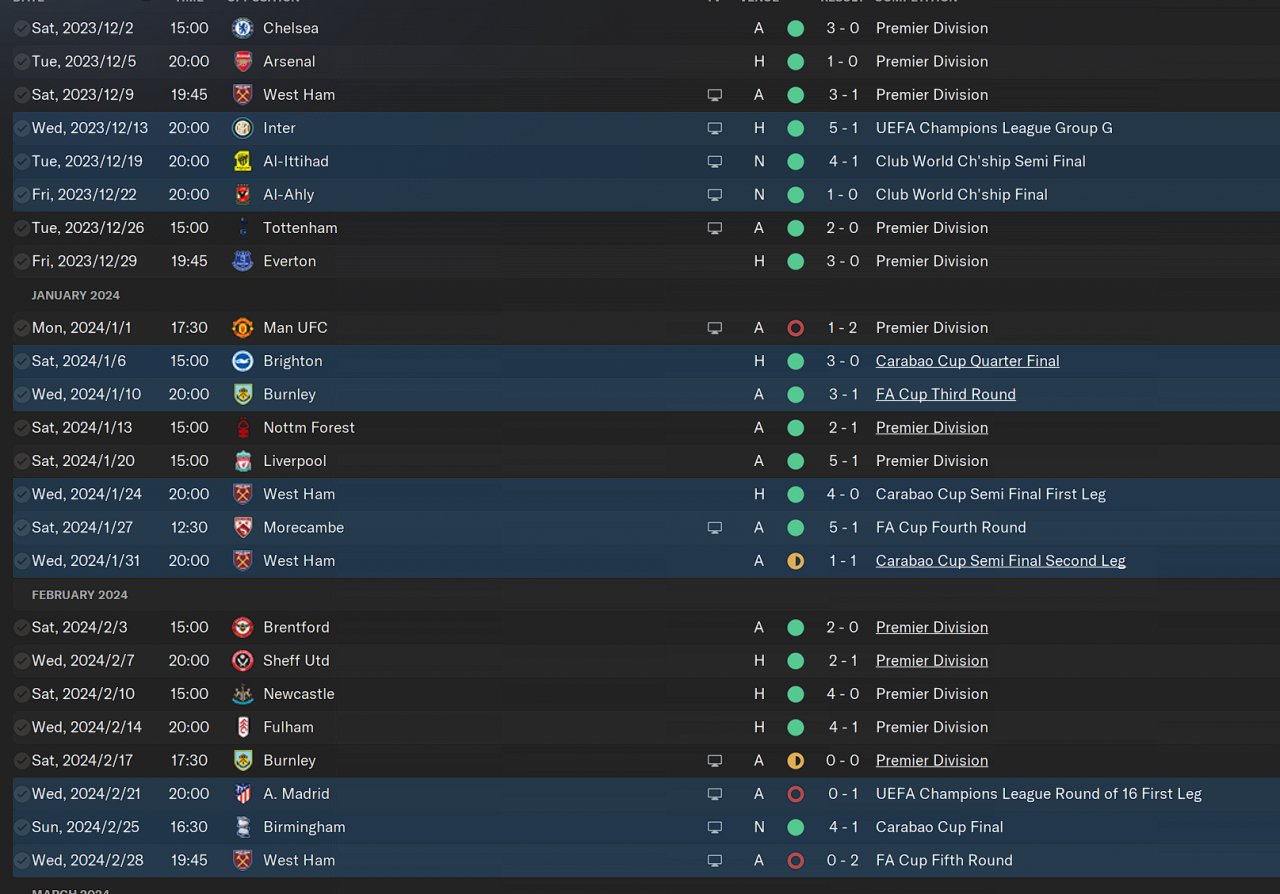Click the Chelsea club badge icon

click(242, 28)
